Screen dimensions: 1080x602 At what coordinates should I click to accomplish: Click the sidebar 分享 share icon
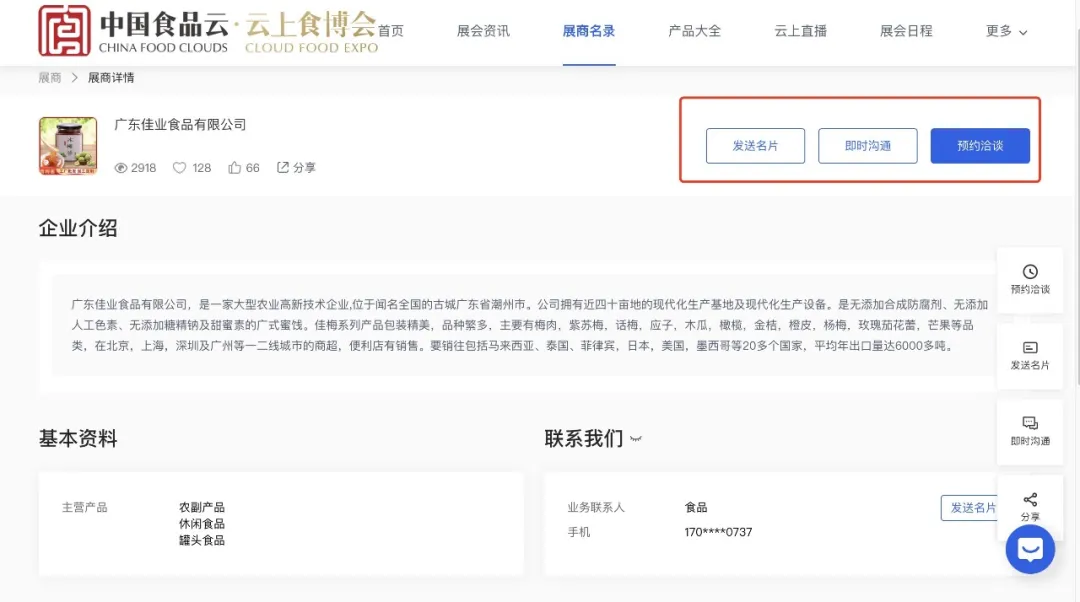[x=1030, y=500]
